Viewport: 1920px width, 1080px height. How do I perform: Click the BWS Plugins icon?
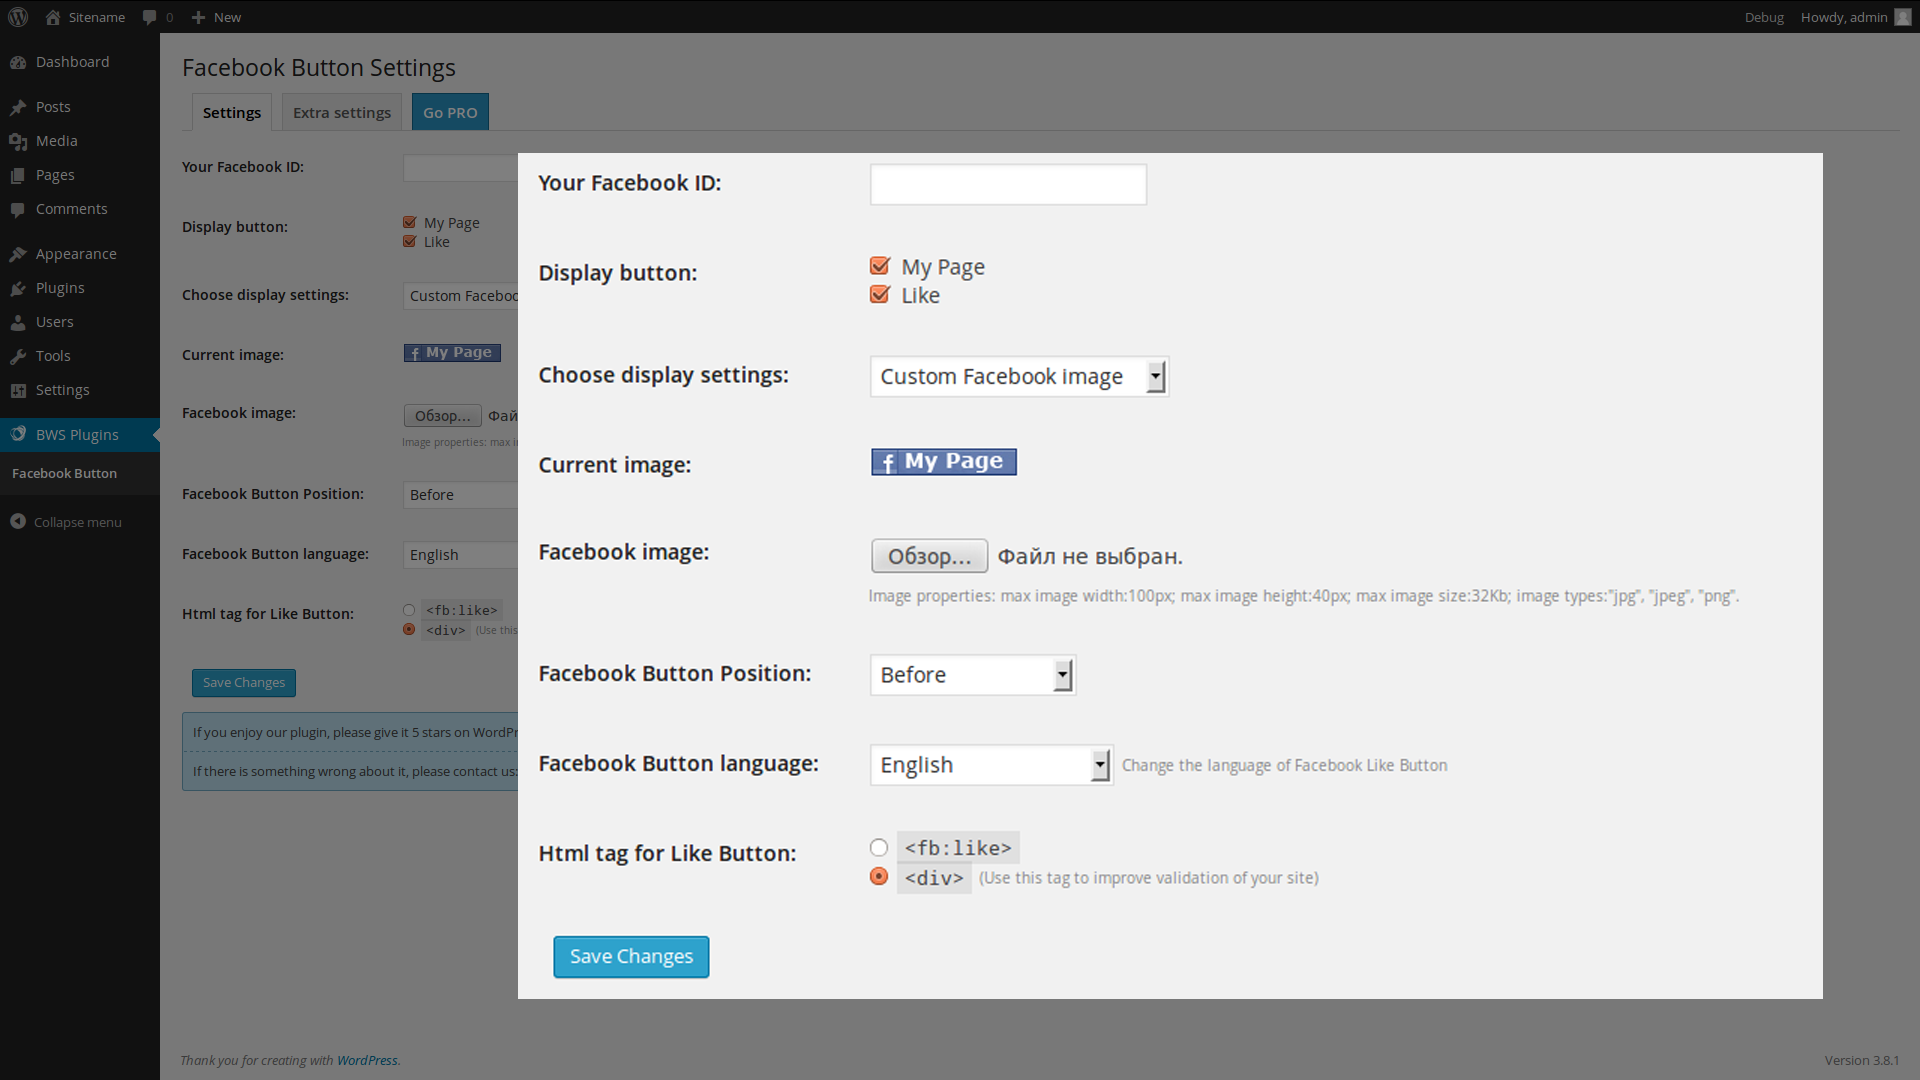18,434
